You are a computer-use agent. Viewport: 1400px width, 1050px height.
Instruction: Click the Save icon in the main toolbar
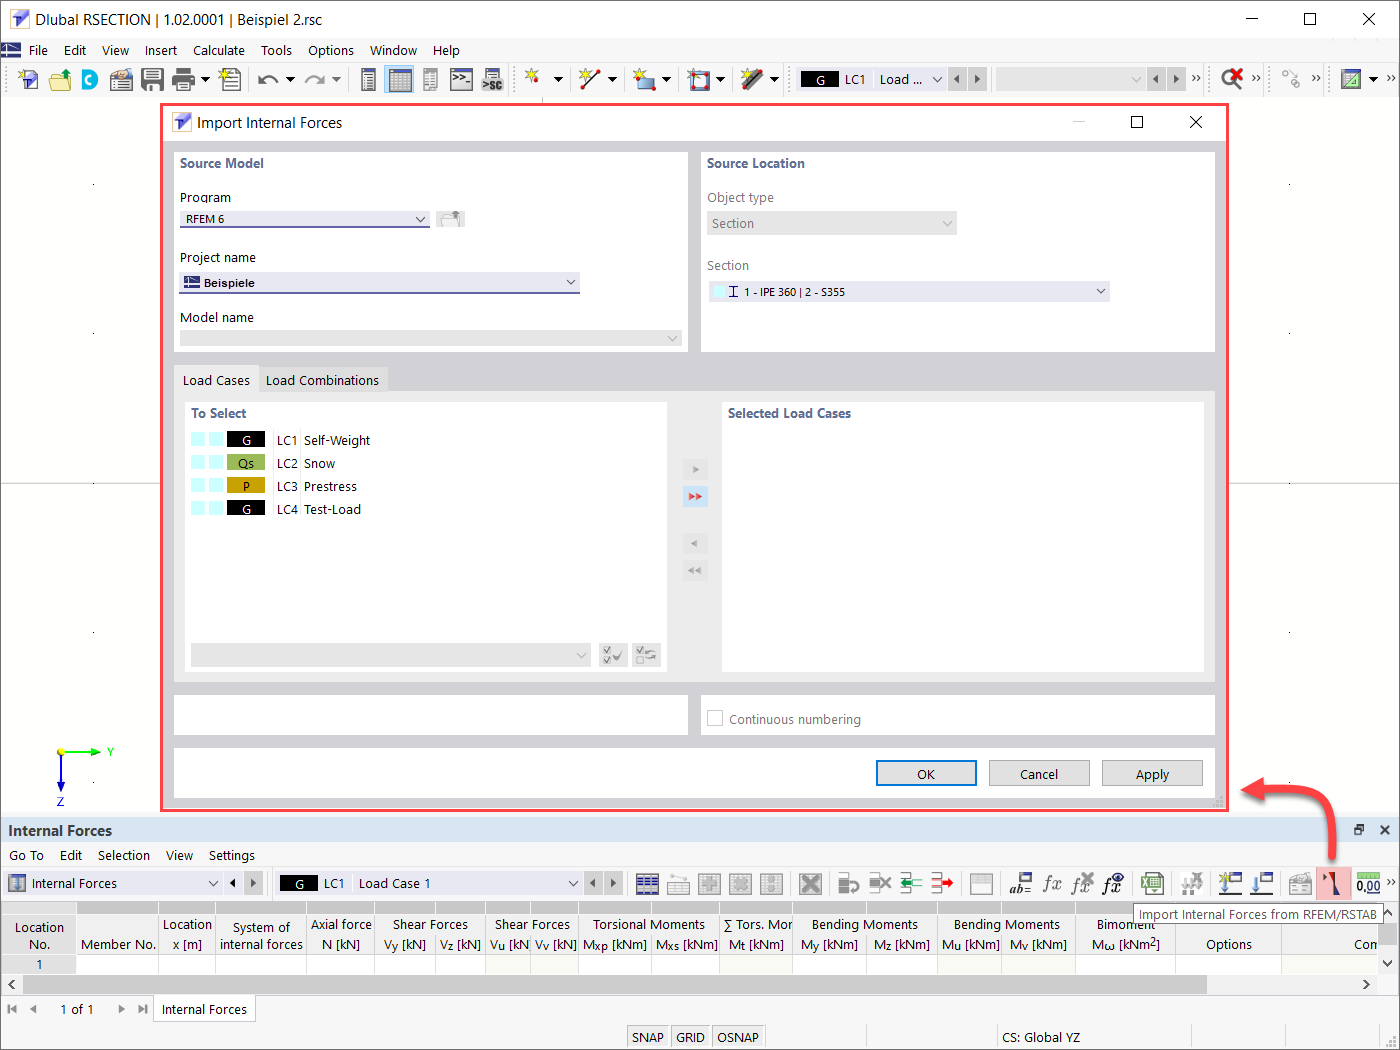coord(151,78)
